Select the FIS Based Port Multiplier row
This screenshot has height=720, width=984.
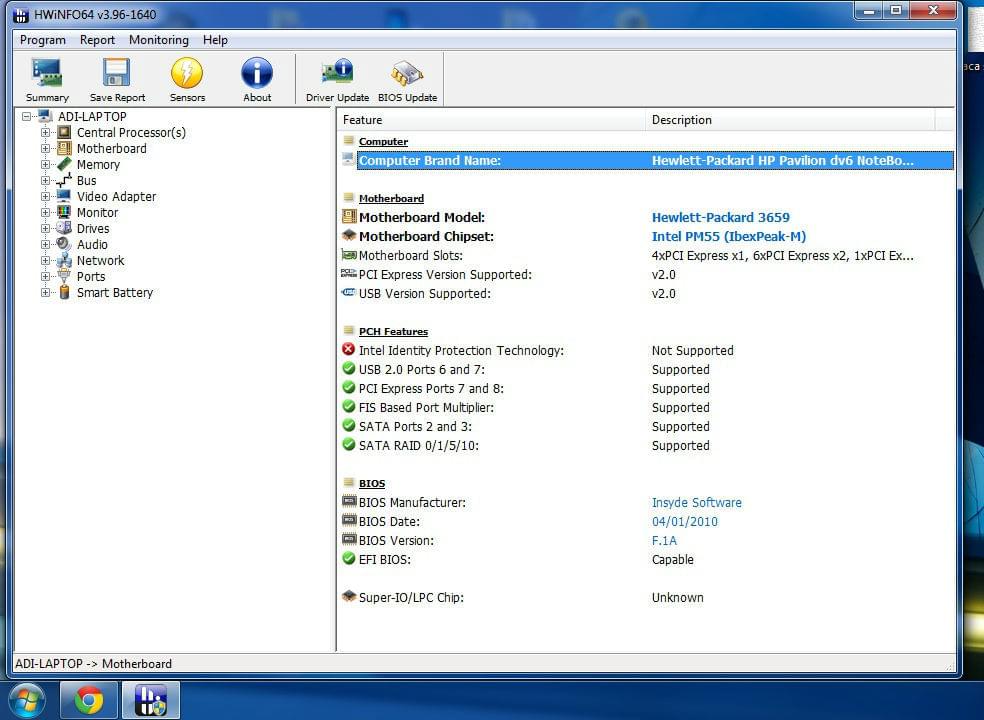[x=648, y=407]
